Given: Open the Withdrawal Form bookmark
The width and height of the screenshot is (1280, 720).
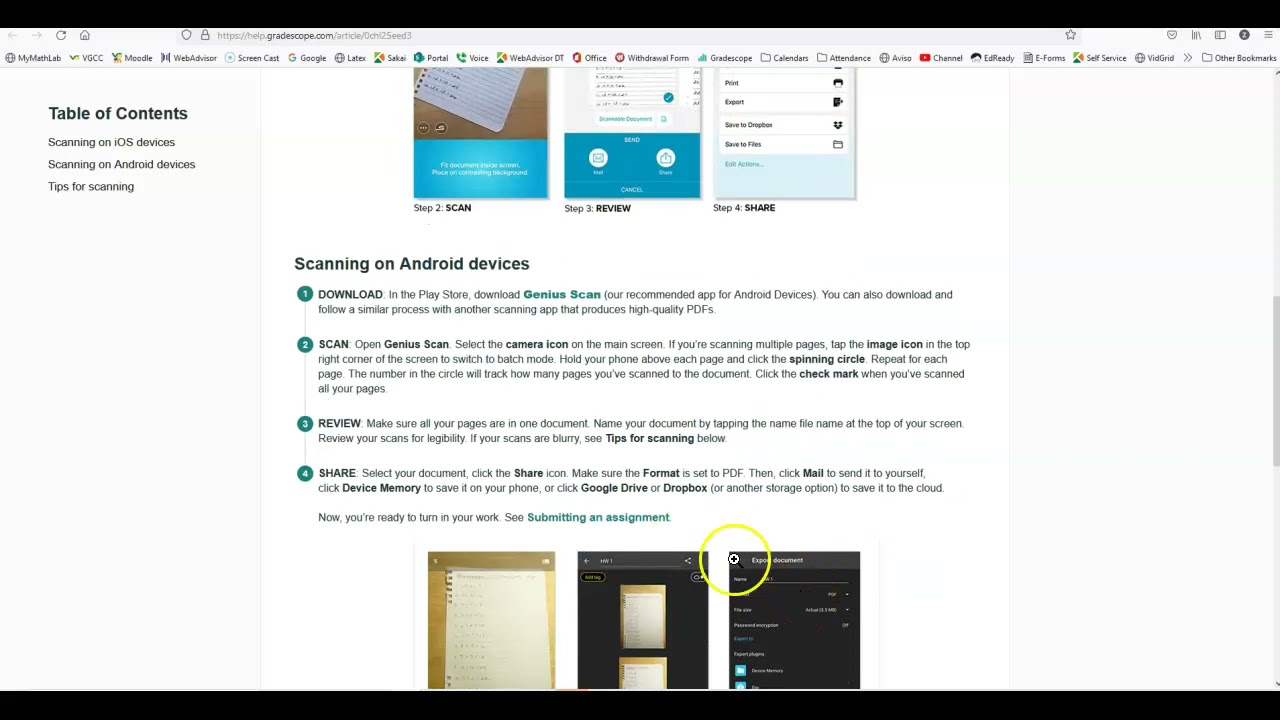Looking at the screenshot, I should [x=652, y=58].
